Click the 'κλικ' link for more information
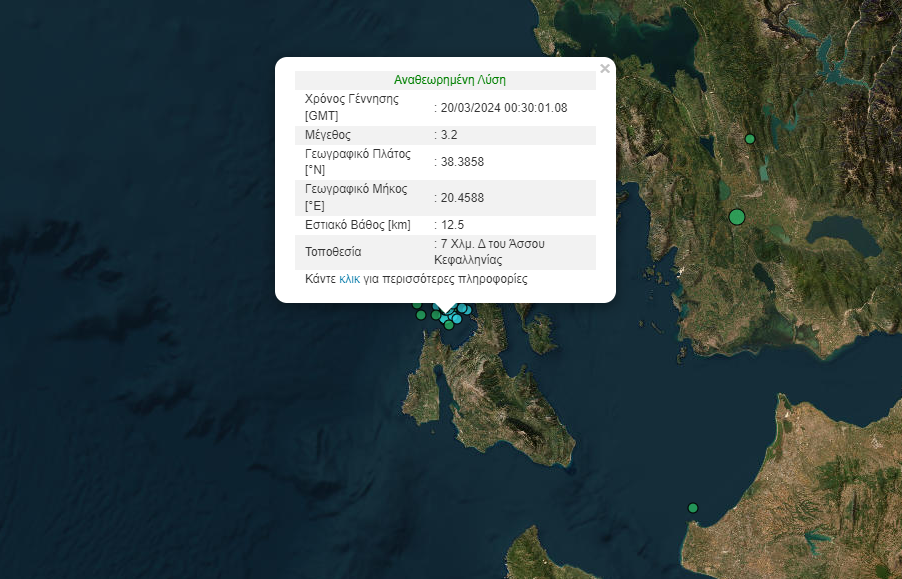This screenshot has width=902, height=579. pyautogui.click(x=349, y=279)
